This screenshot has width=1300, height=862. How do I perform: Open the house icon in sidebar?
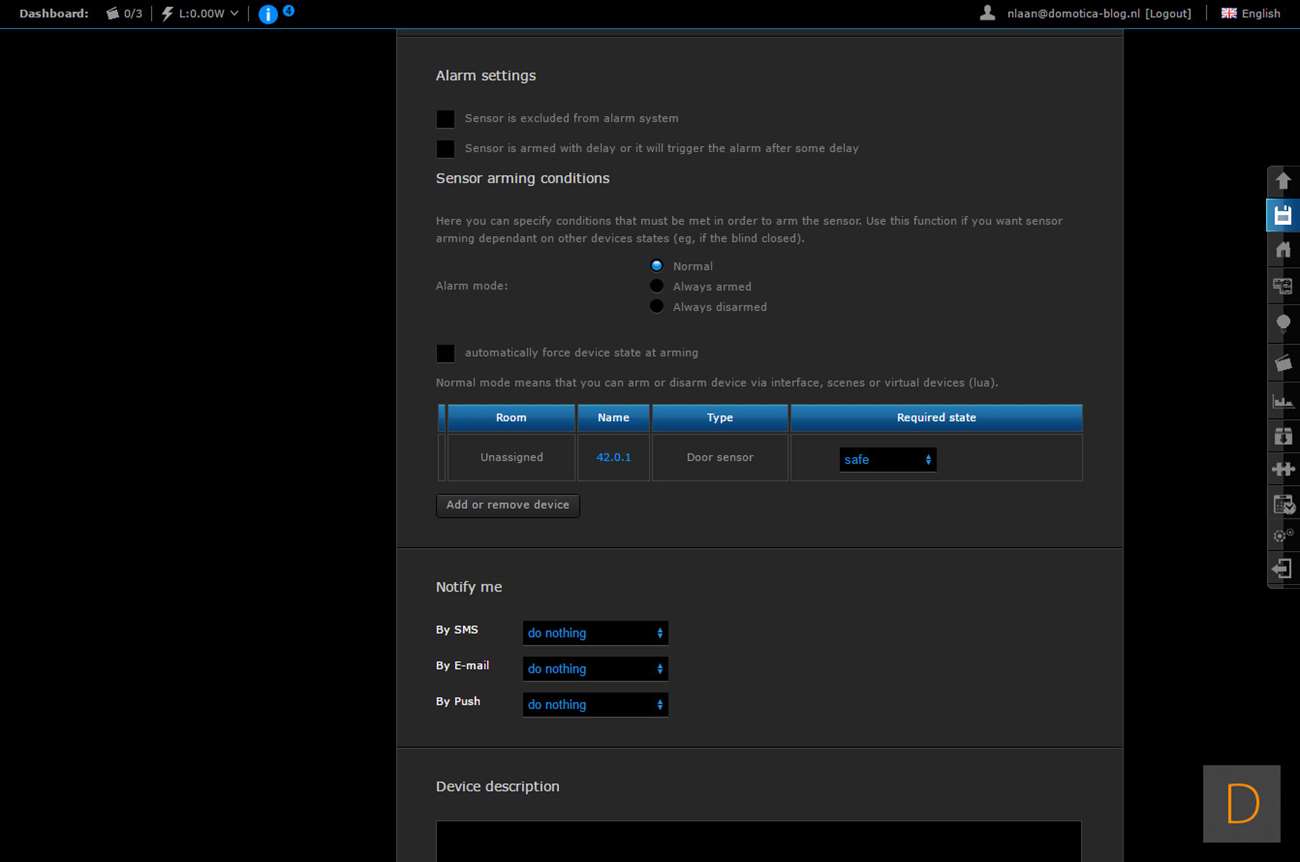point(1283,249)
